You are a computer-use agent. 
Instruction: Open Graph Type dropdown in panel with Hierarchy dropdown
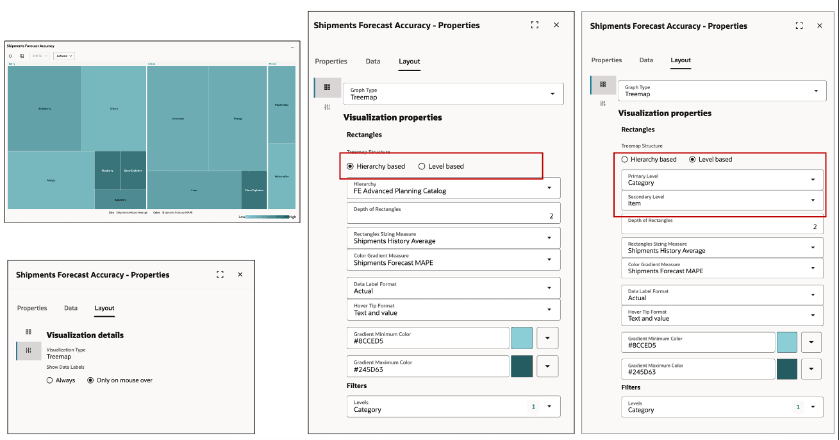(x=453, y=94)
